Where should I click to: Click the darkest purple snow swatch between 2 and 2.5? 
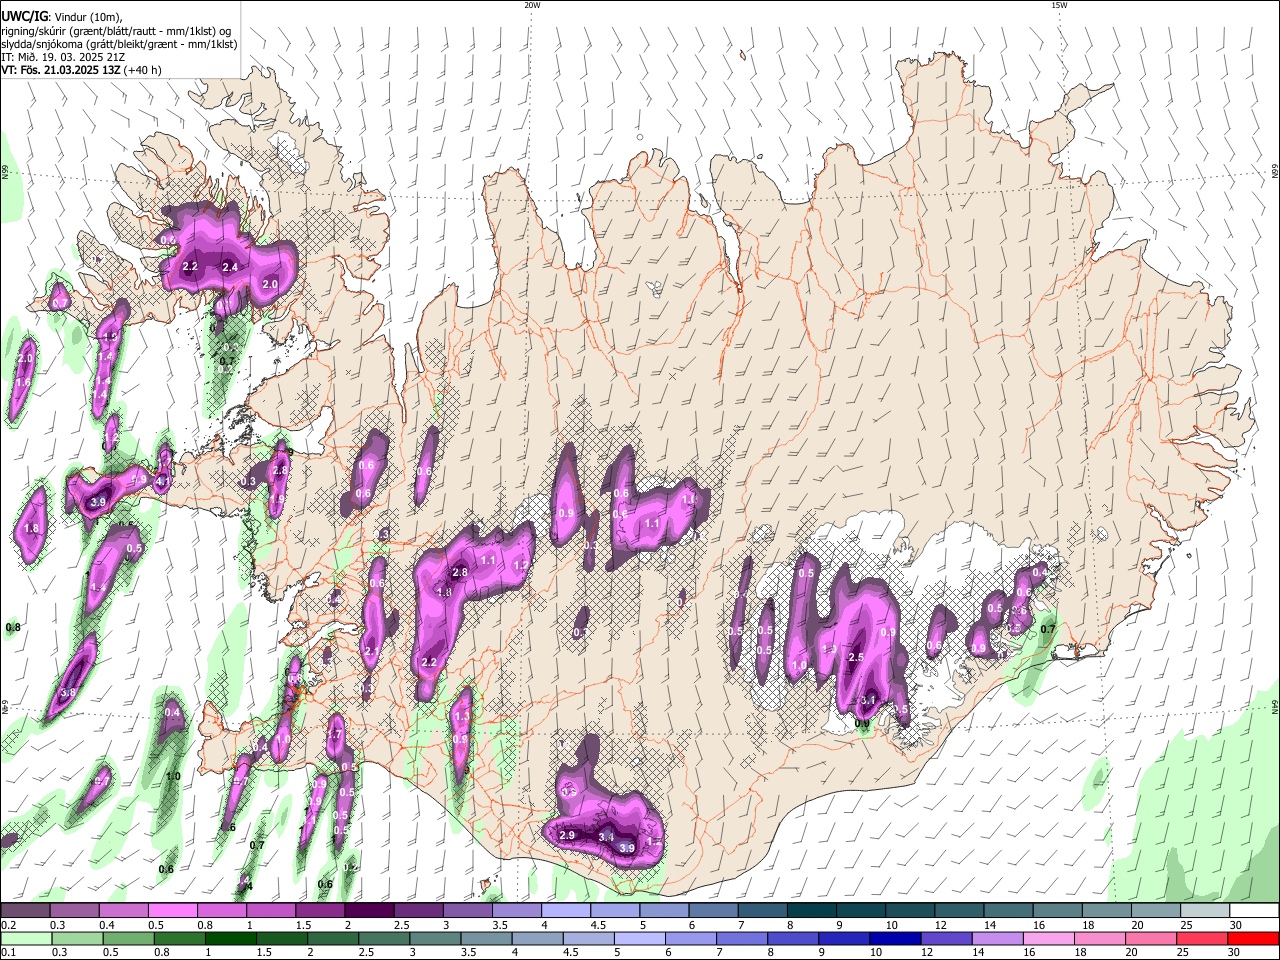coord(369,910)
